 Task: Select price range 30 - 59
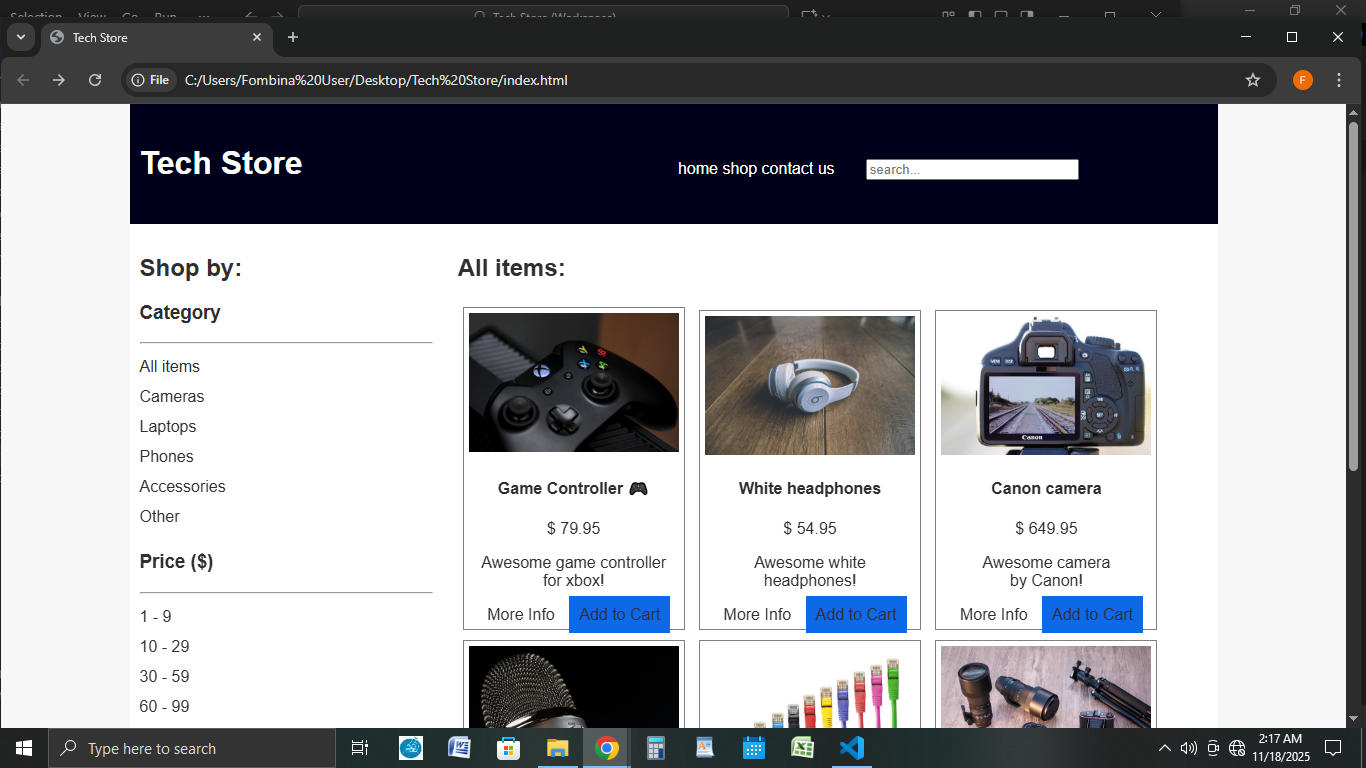tap(165, 677)
